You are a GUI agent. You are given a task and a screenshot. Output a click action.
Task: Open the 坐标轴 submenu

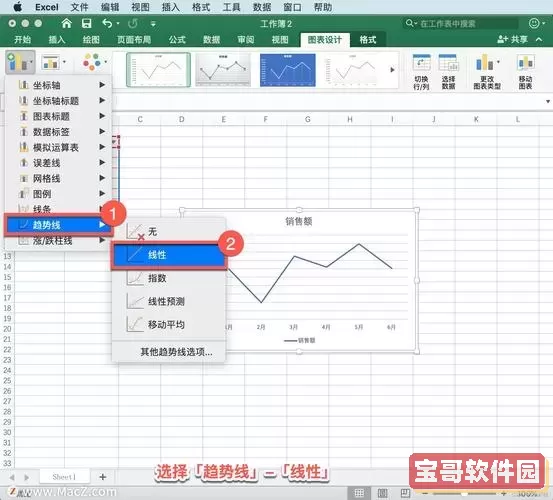(59, 85)
